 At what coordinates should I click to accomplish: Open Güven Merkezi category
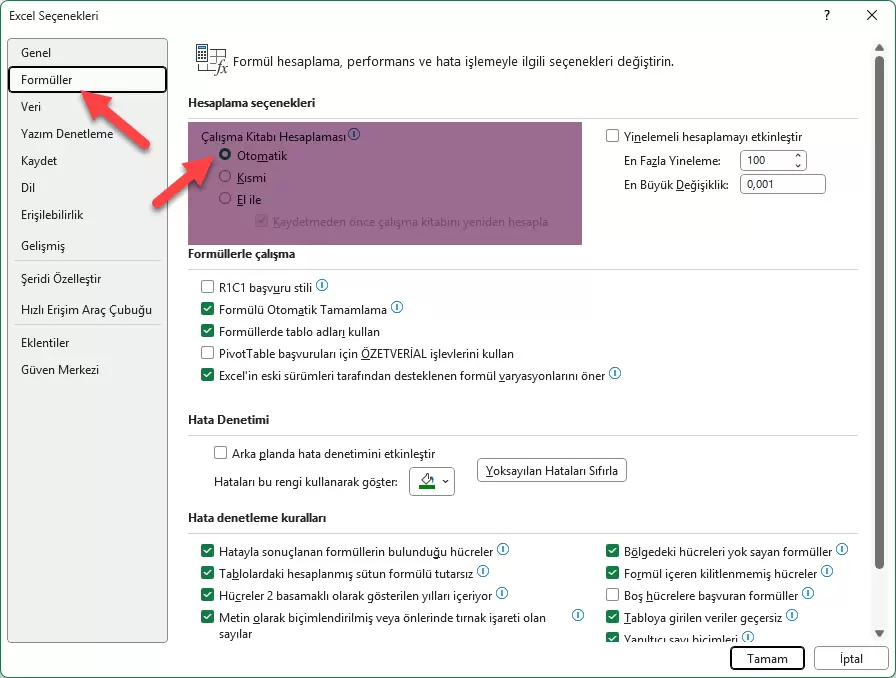coord(87,369)
